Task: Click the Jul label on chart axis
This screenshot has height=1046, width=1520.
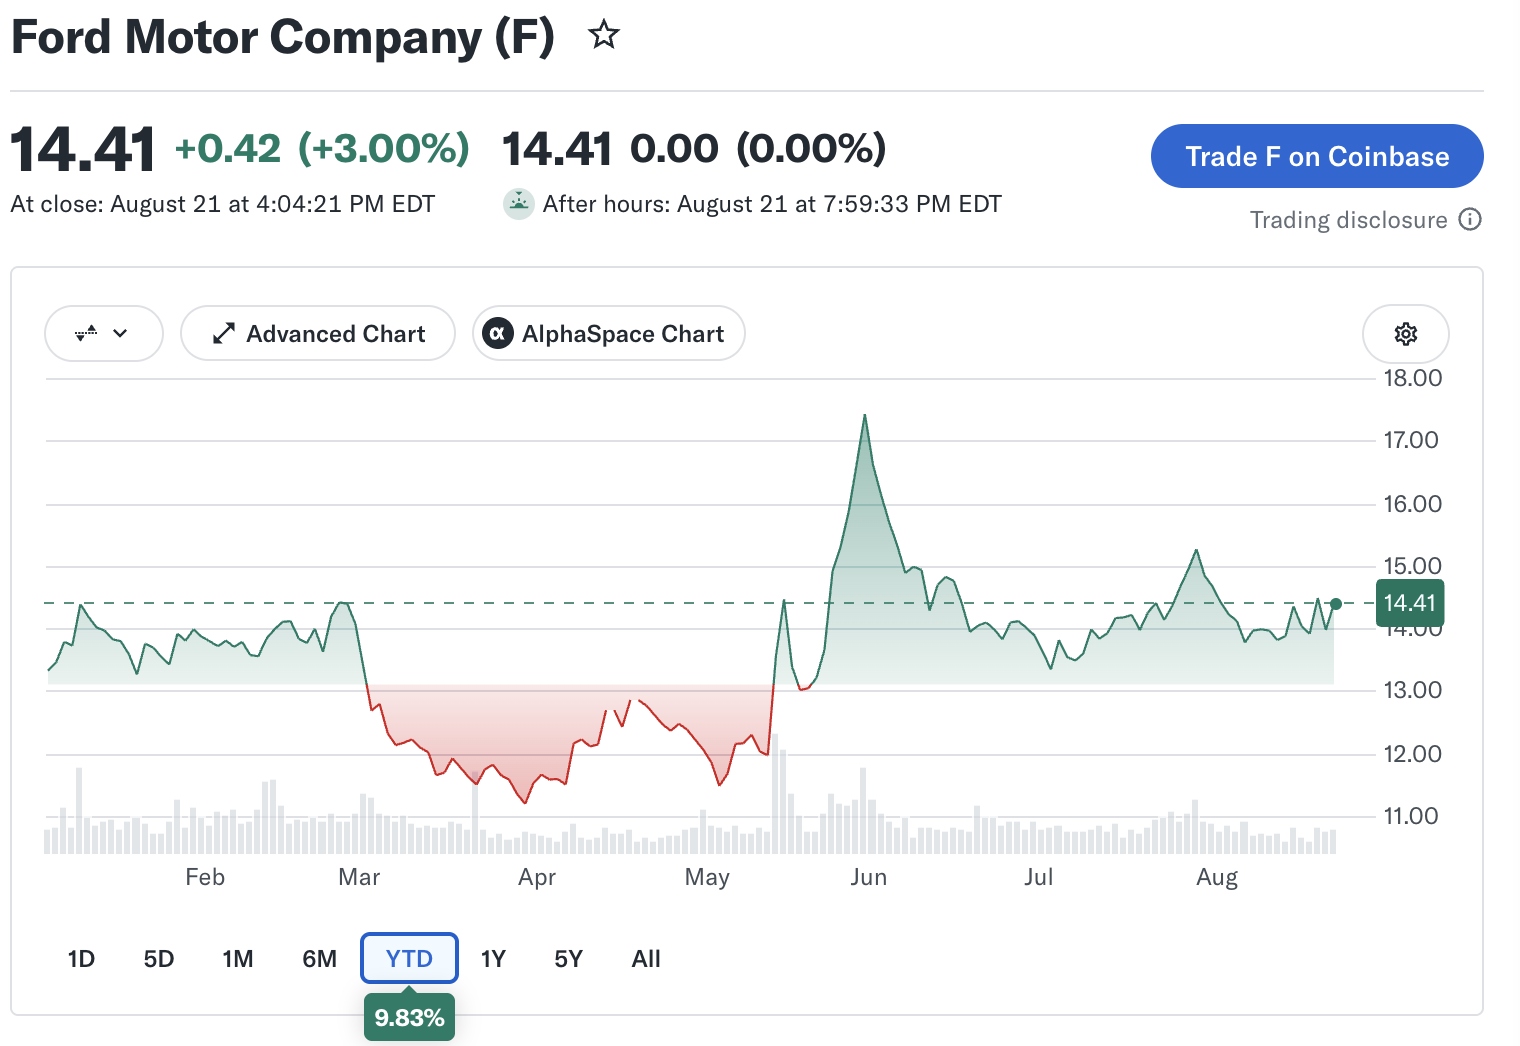Action: pyautogui.click(x=1038, y=877)
